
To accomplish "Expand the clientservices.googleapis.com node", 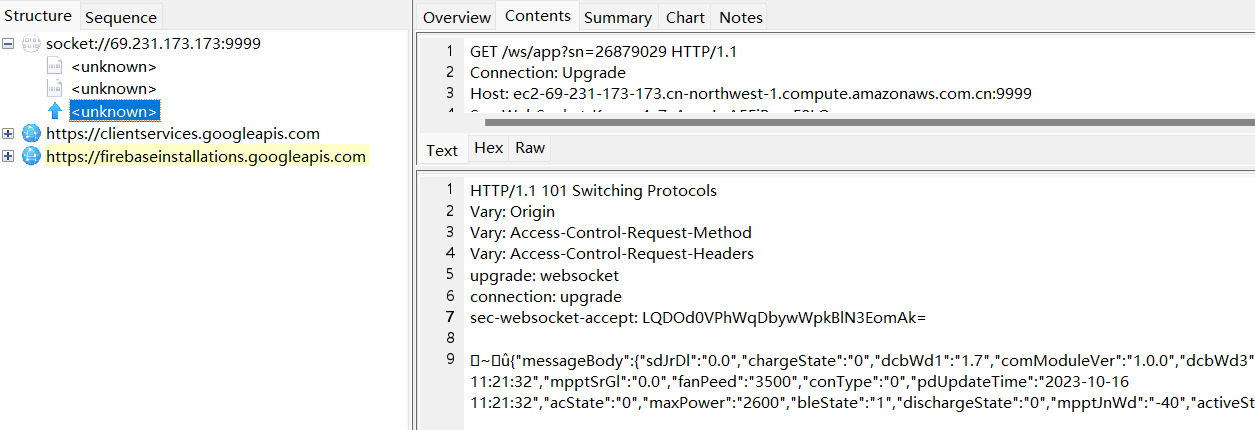I will 9,133.
